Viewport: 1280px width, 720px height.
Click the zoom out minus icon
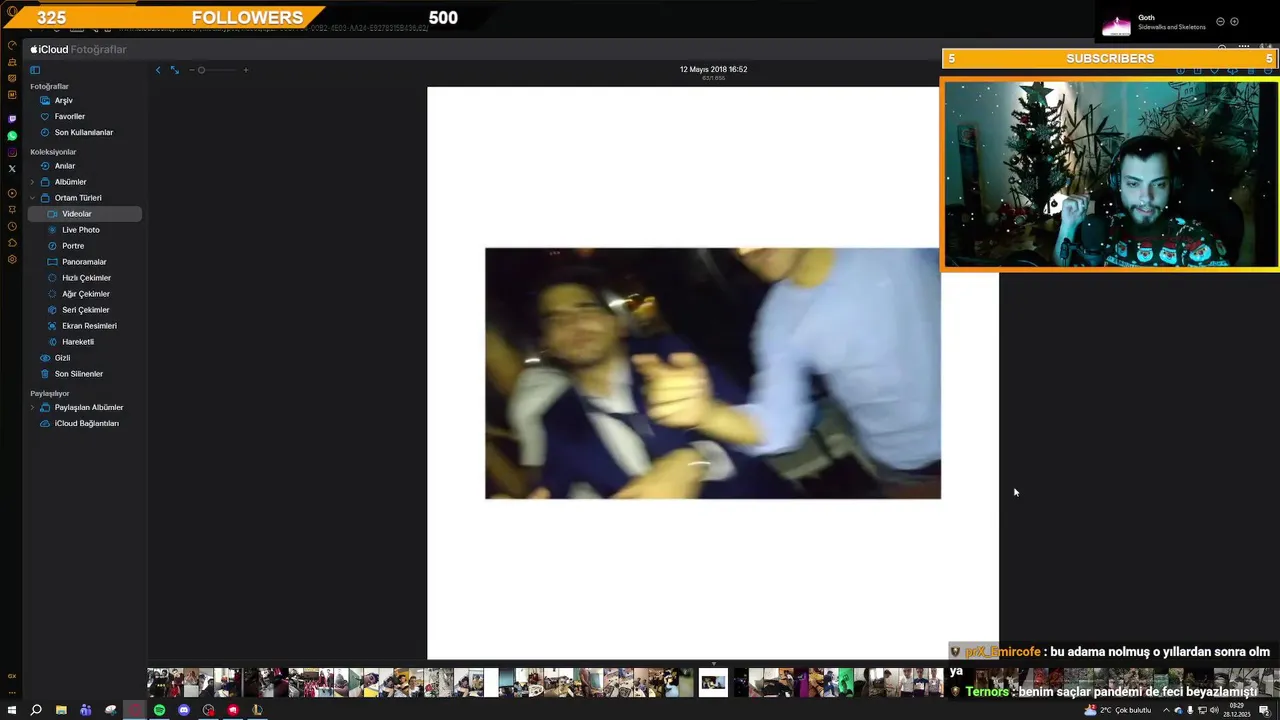(x=191, y=70)
